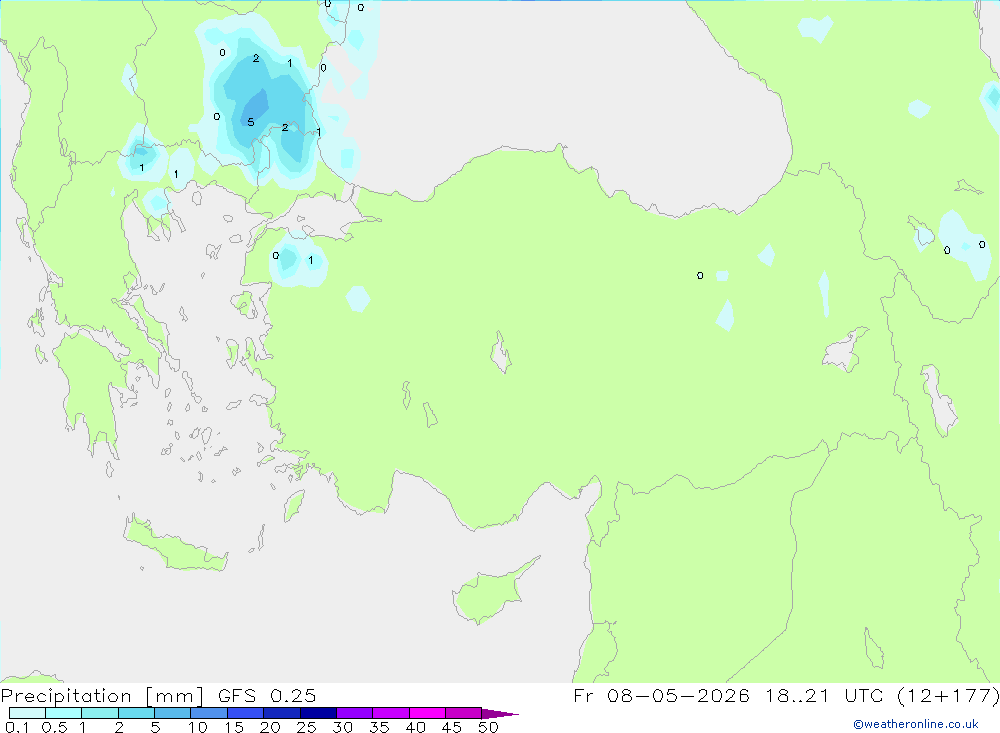Select the 'GFS 0.25' model label
Image resolution: width=1000 pixels, height=733 pixels.
click(x=267, y=695)
